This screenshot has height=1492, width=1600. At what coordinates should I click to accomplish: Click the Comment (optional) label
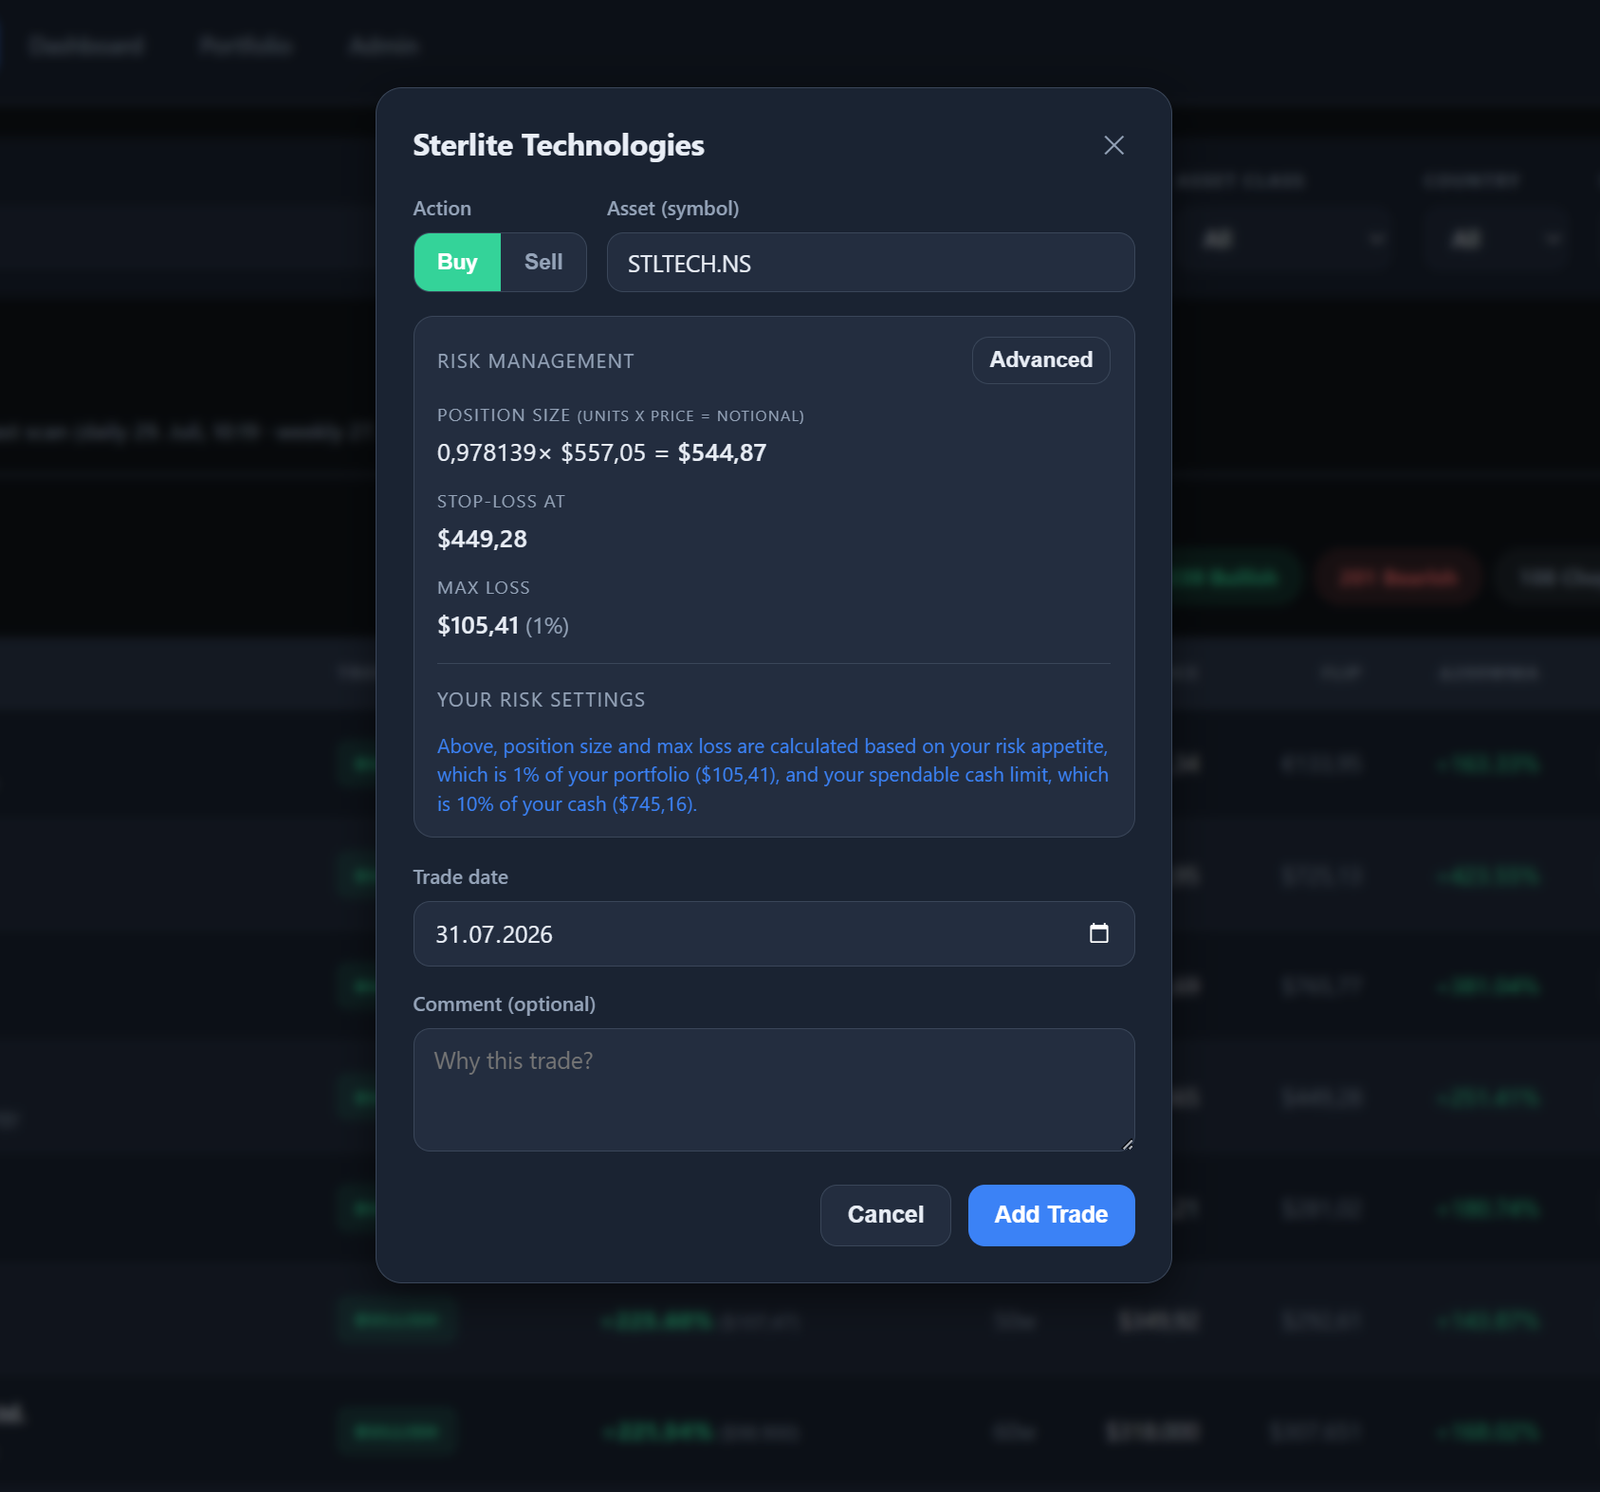click(504, 1004)
